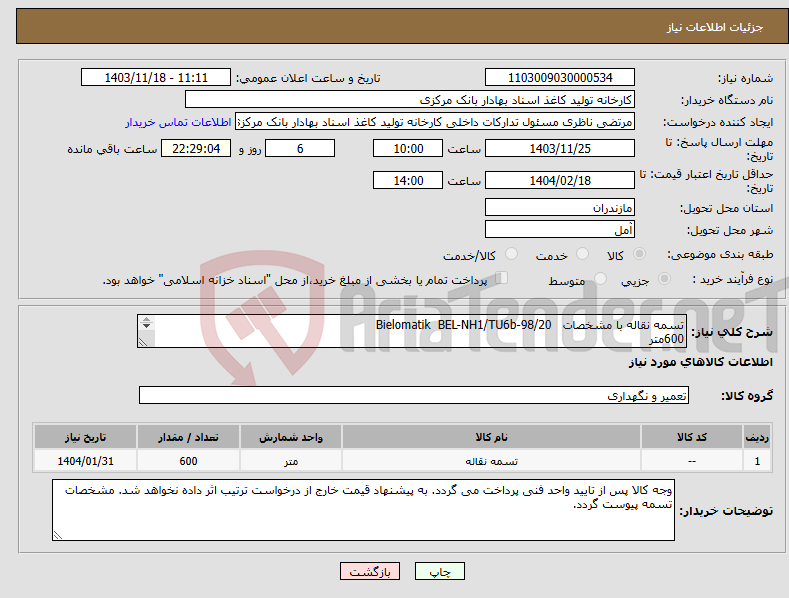Click the announcement date field 1403/11/18
Viewport: 789px width, 598px height.
click(156, 78)
